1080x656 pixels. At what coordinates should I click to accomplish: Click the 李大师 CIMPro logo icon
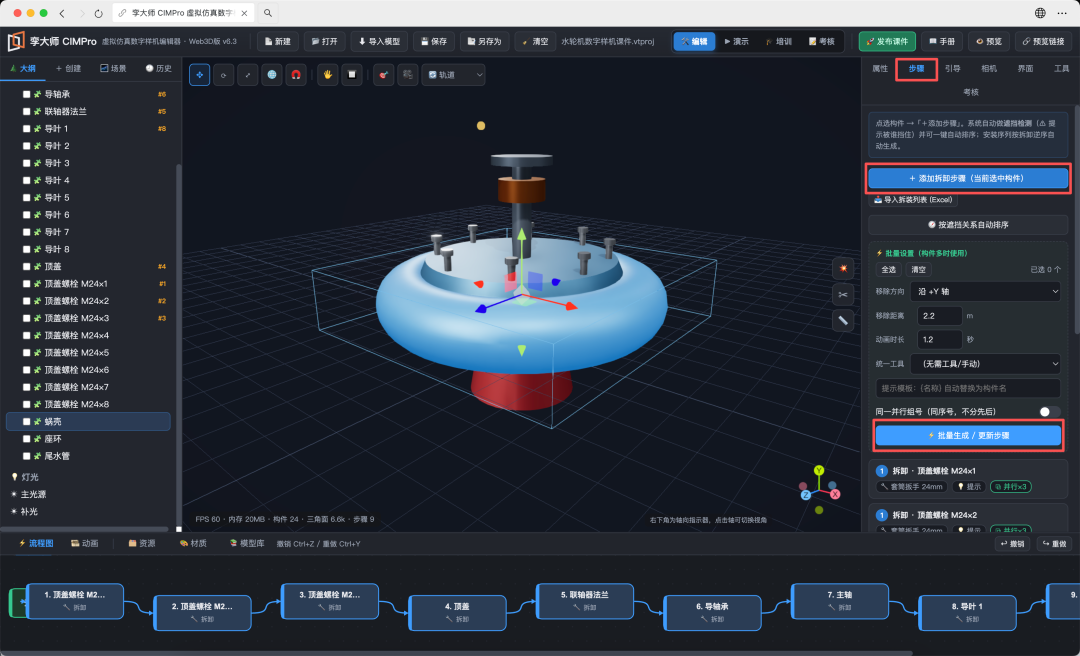(x=16, y=41)
